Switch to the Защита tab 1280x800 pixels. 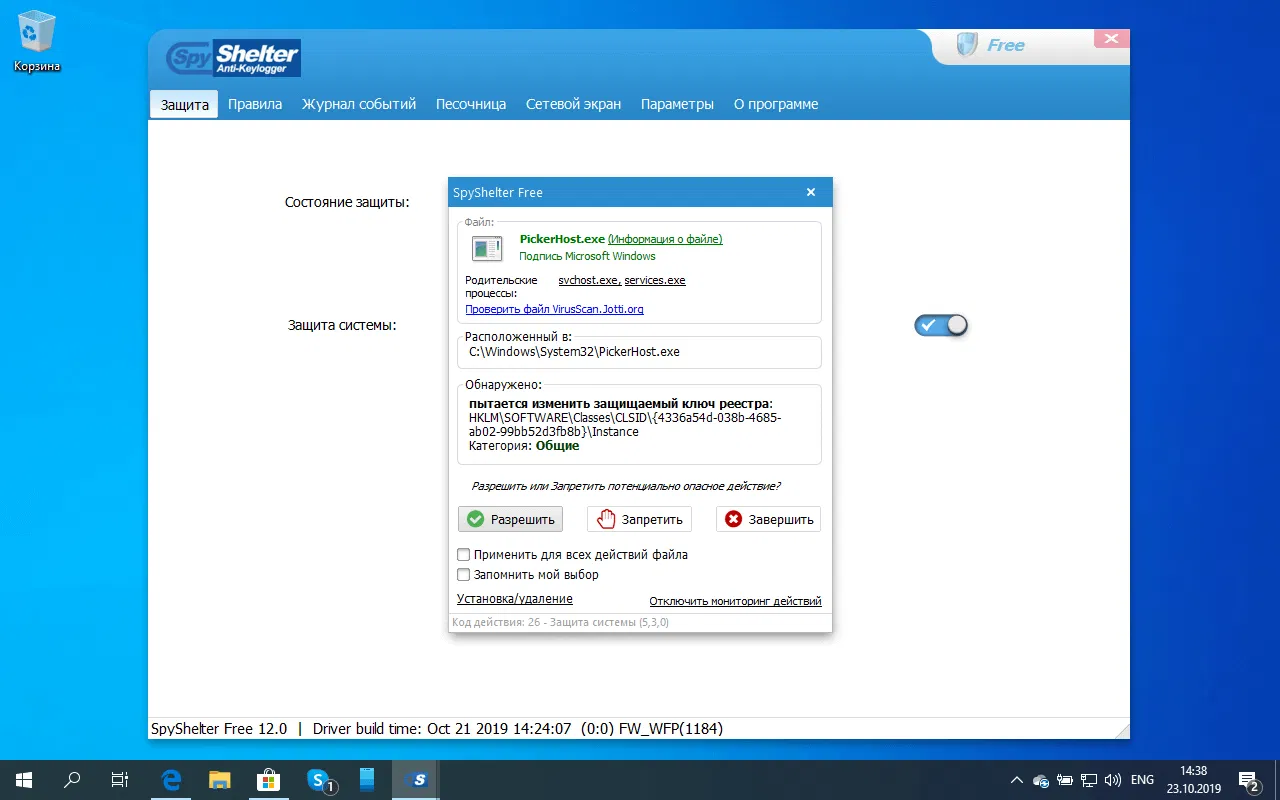185,104
